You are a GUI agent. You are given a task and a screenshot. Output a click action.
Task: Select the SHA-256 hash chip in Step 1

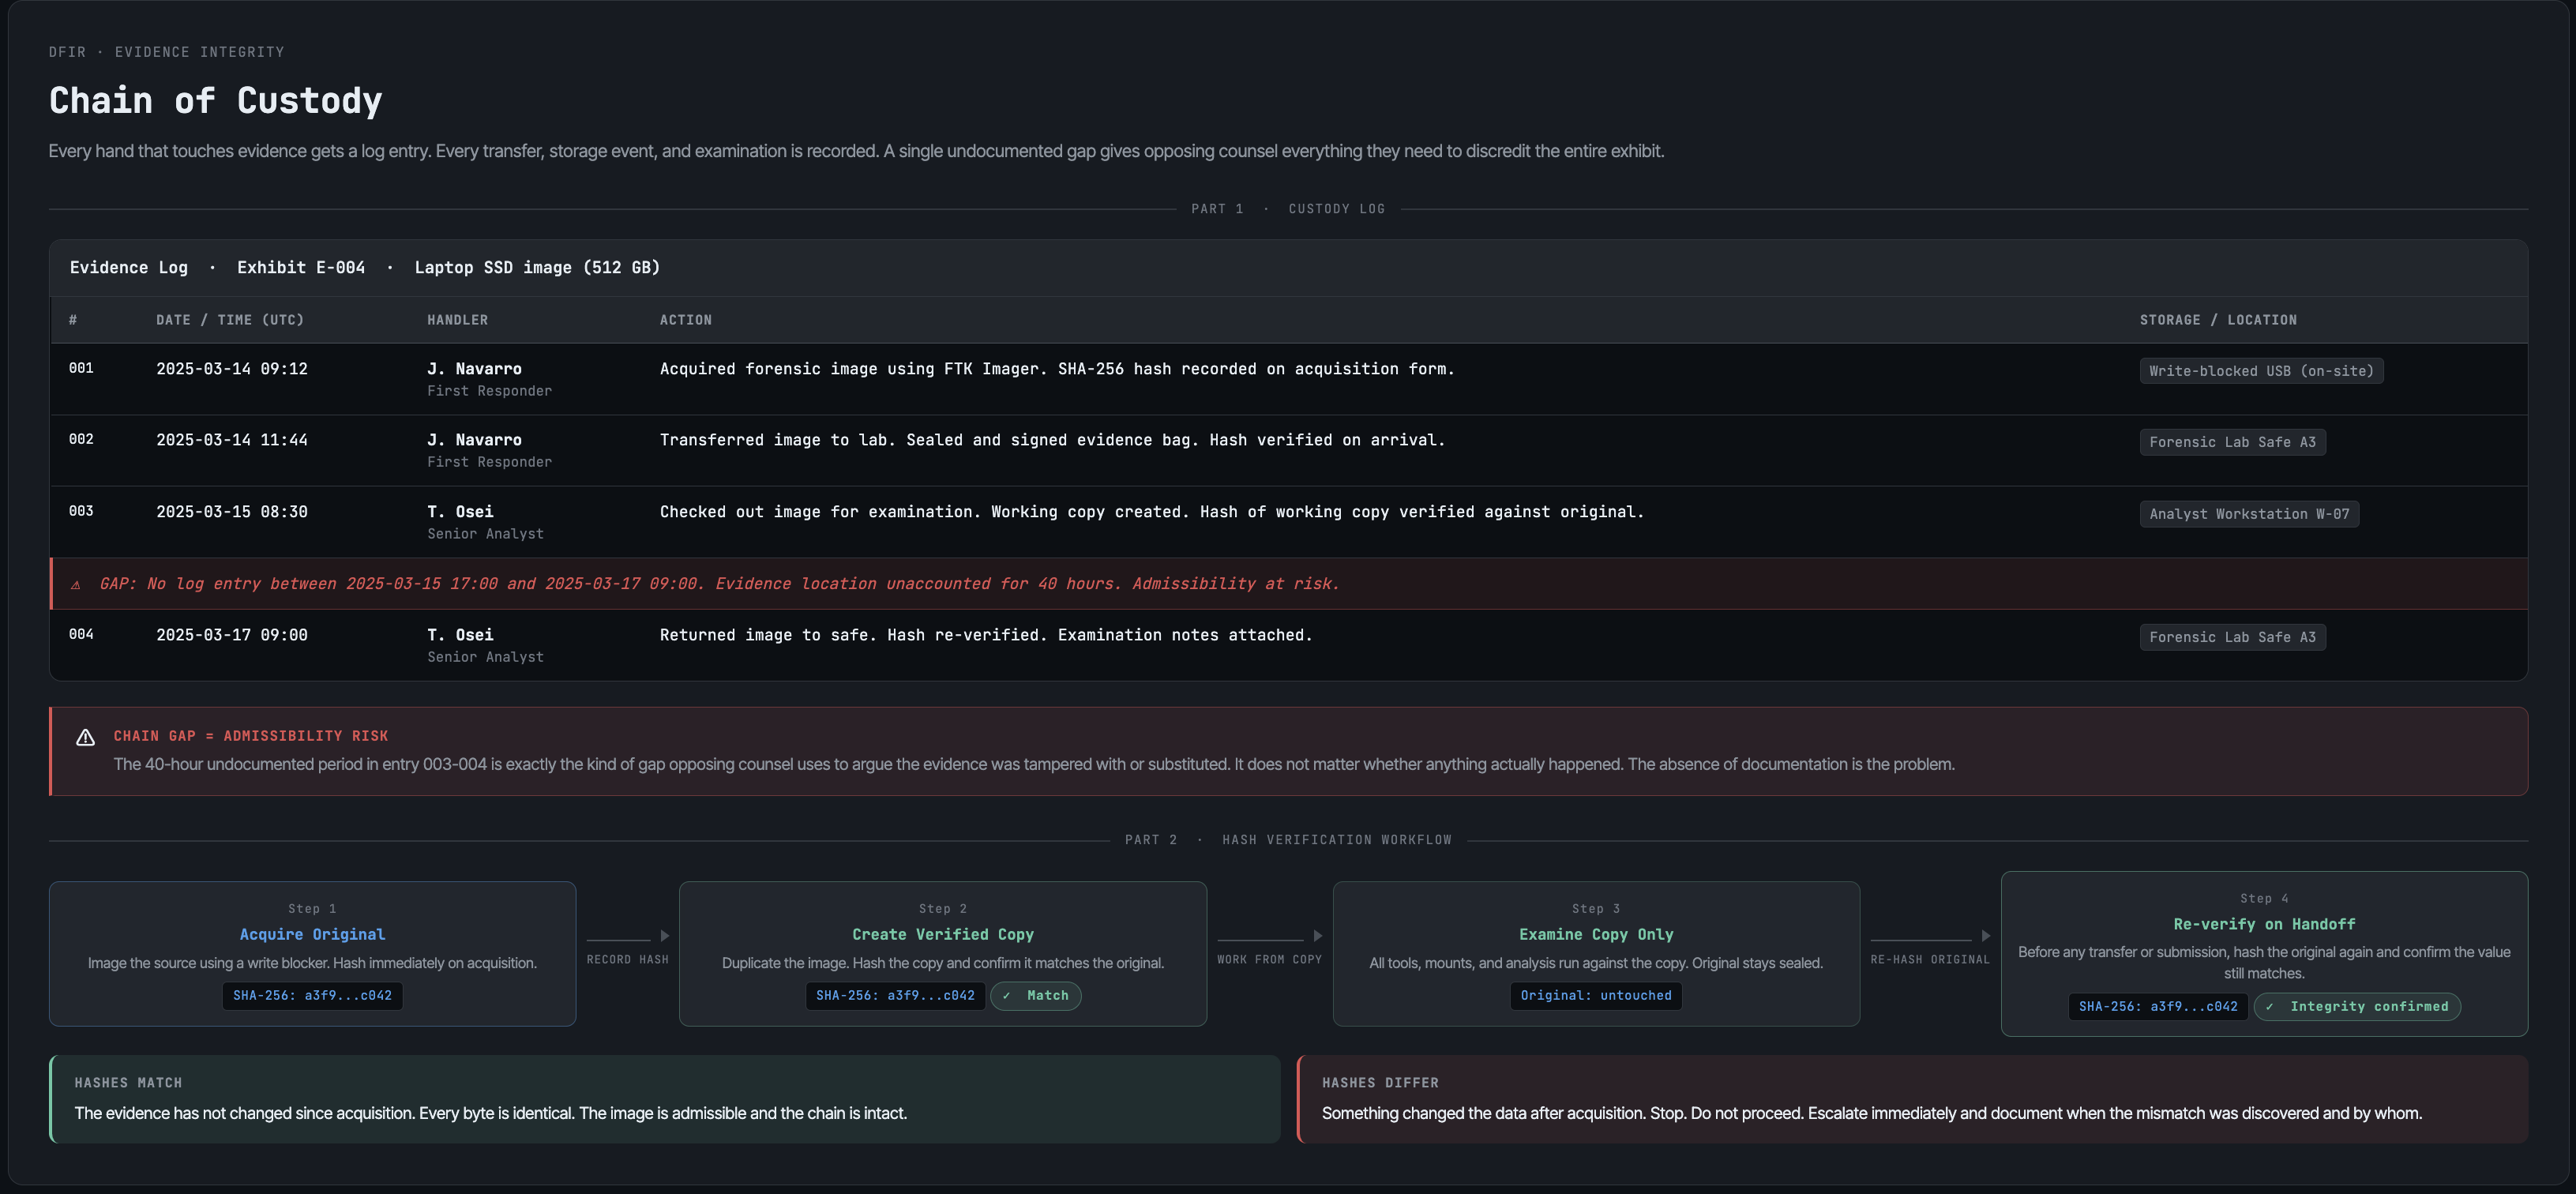pyautogui.click(x=312, y=996)
